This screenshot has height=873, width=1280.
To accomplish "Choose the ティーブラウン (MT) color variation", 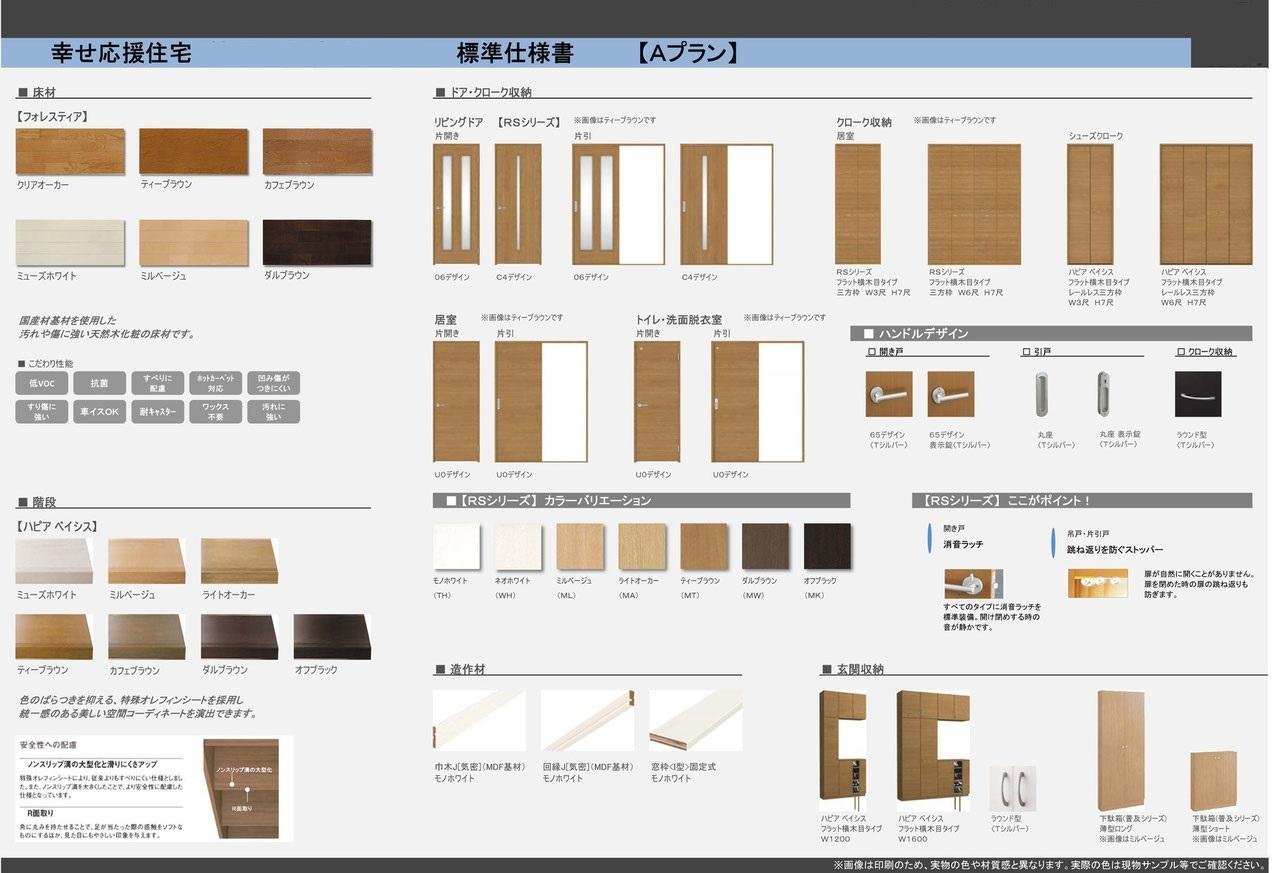I will click(x=704, y=546).
